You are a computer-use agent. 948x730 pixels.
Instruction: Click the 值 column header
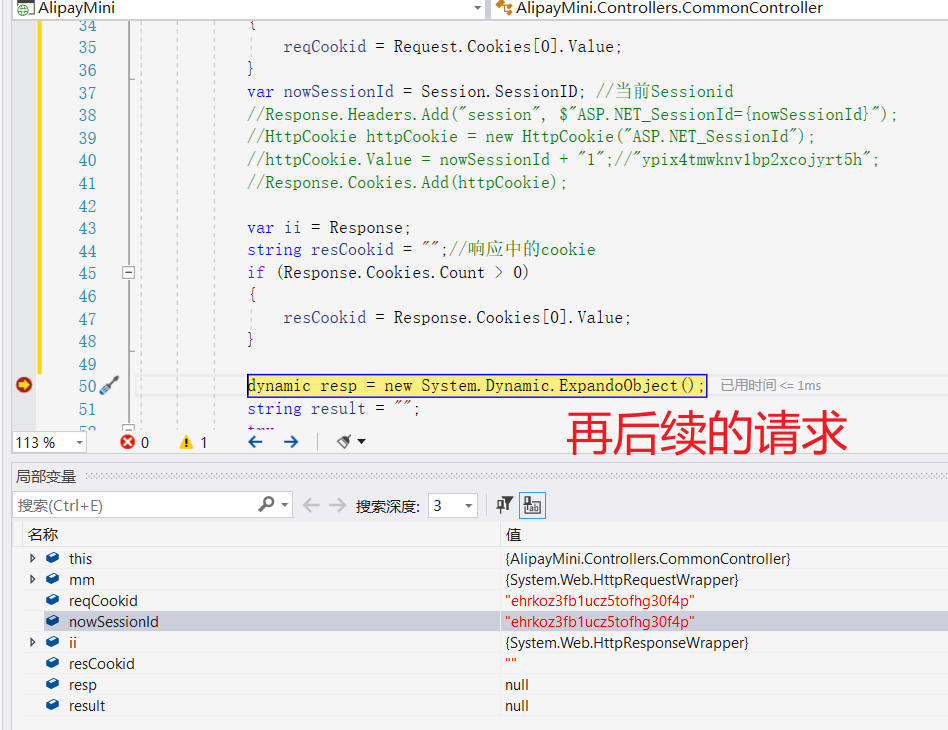coord(724,534)
